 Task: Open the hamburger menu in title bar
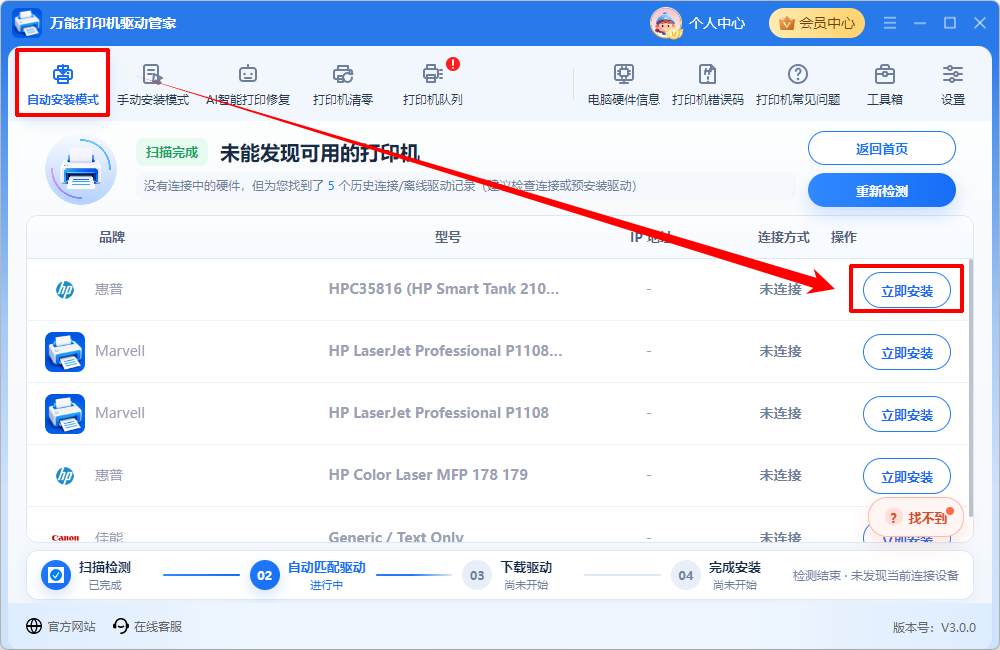[x=890, y=23]
